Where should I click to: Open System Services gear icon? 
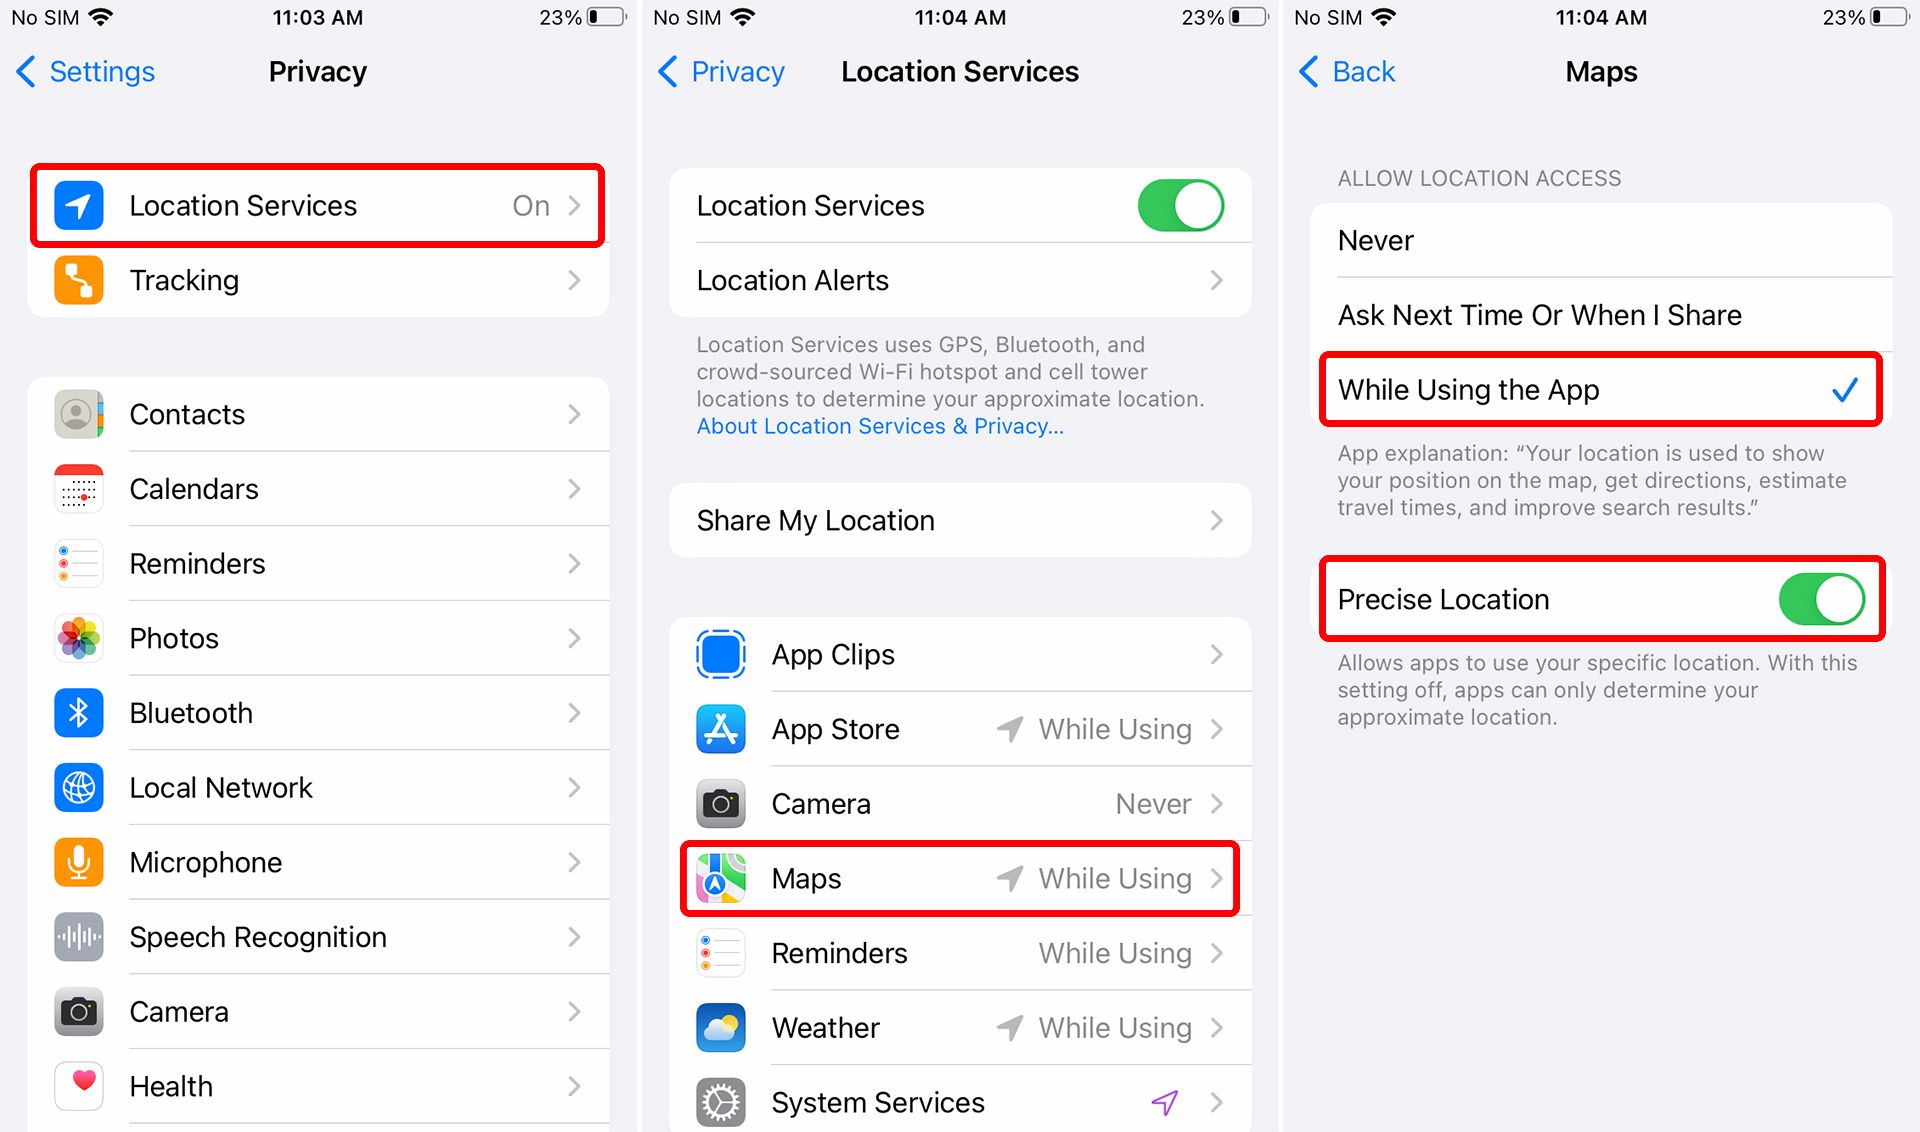pyautogui.click(x=721, y=1102)
